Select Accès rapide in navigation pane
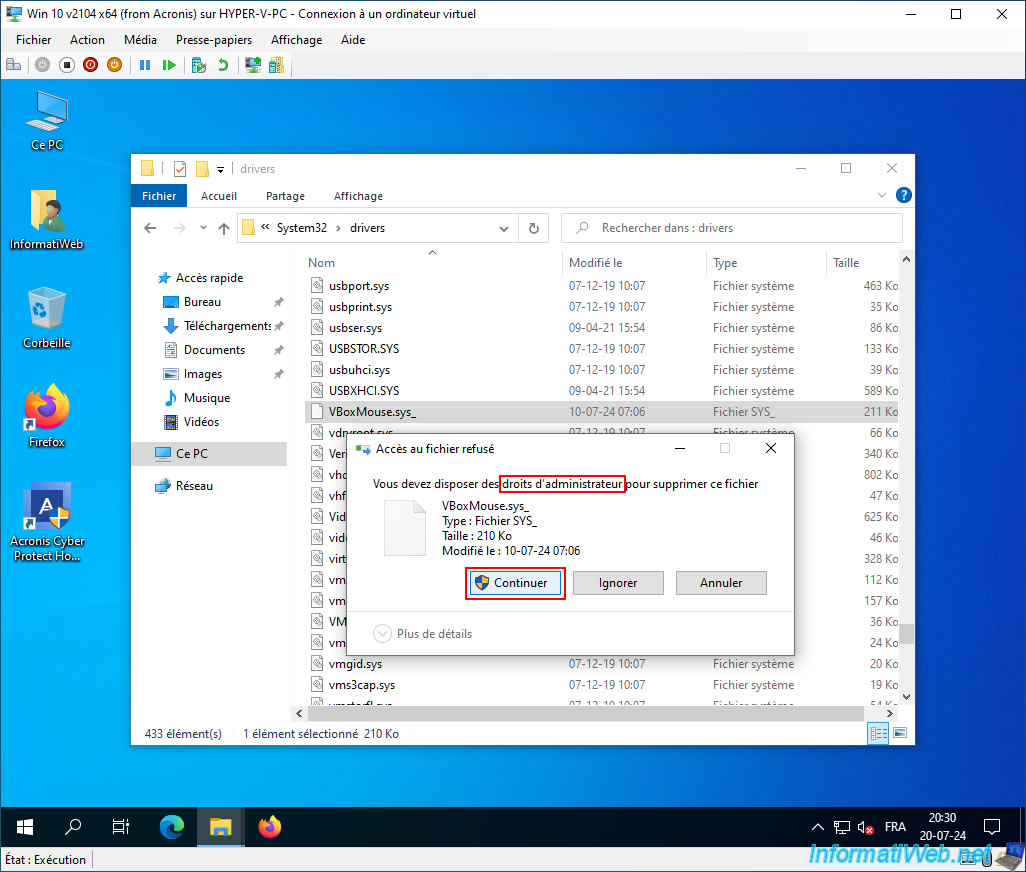 [x=200, y=278]
